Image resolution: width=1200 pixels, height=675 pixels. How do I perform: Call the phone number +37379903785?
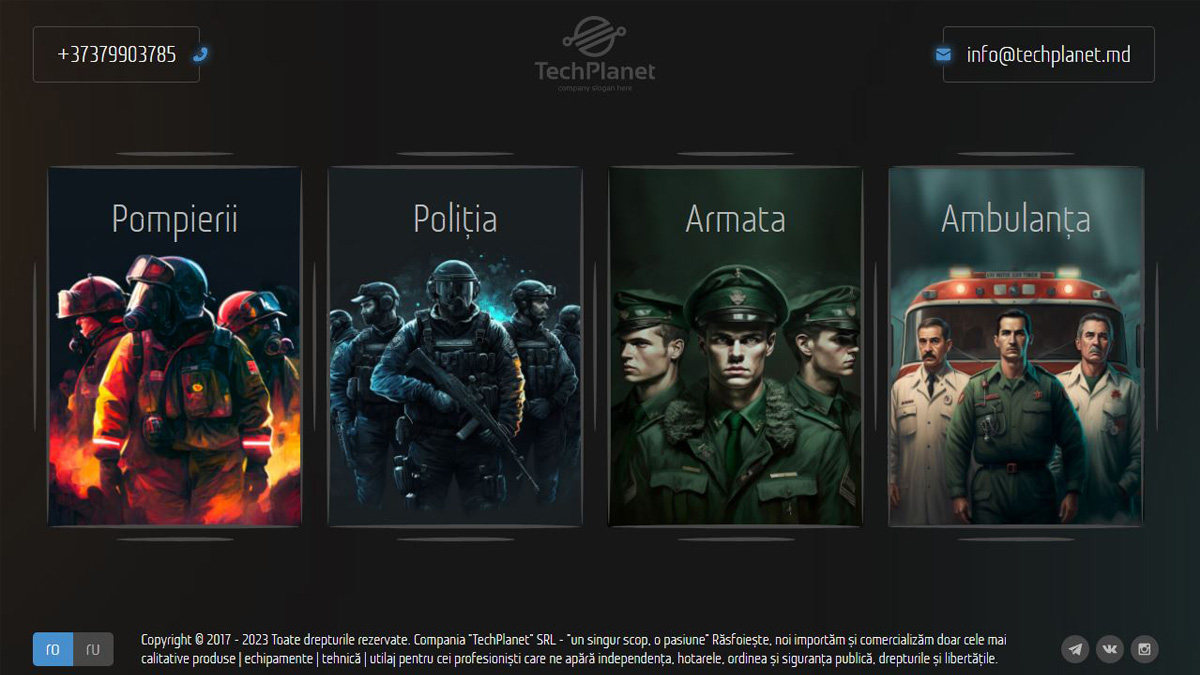pyautogui.click(x=117, y=54)
